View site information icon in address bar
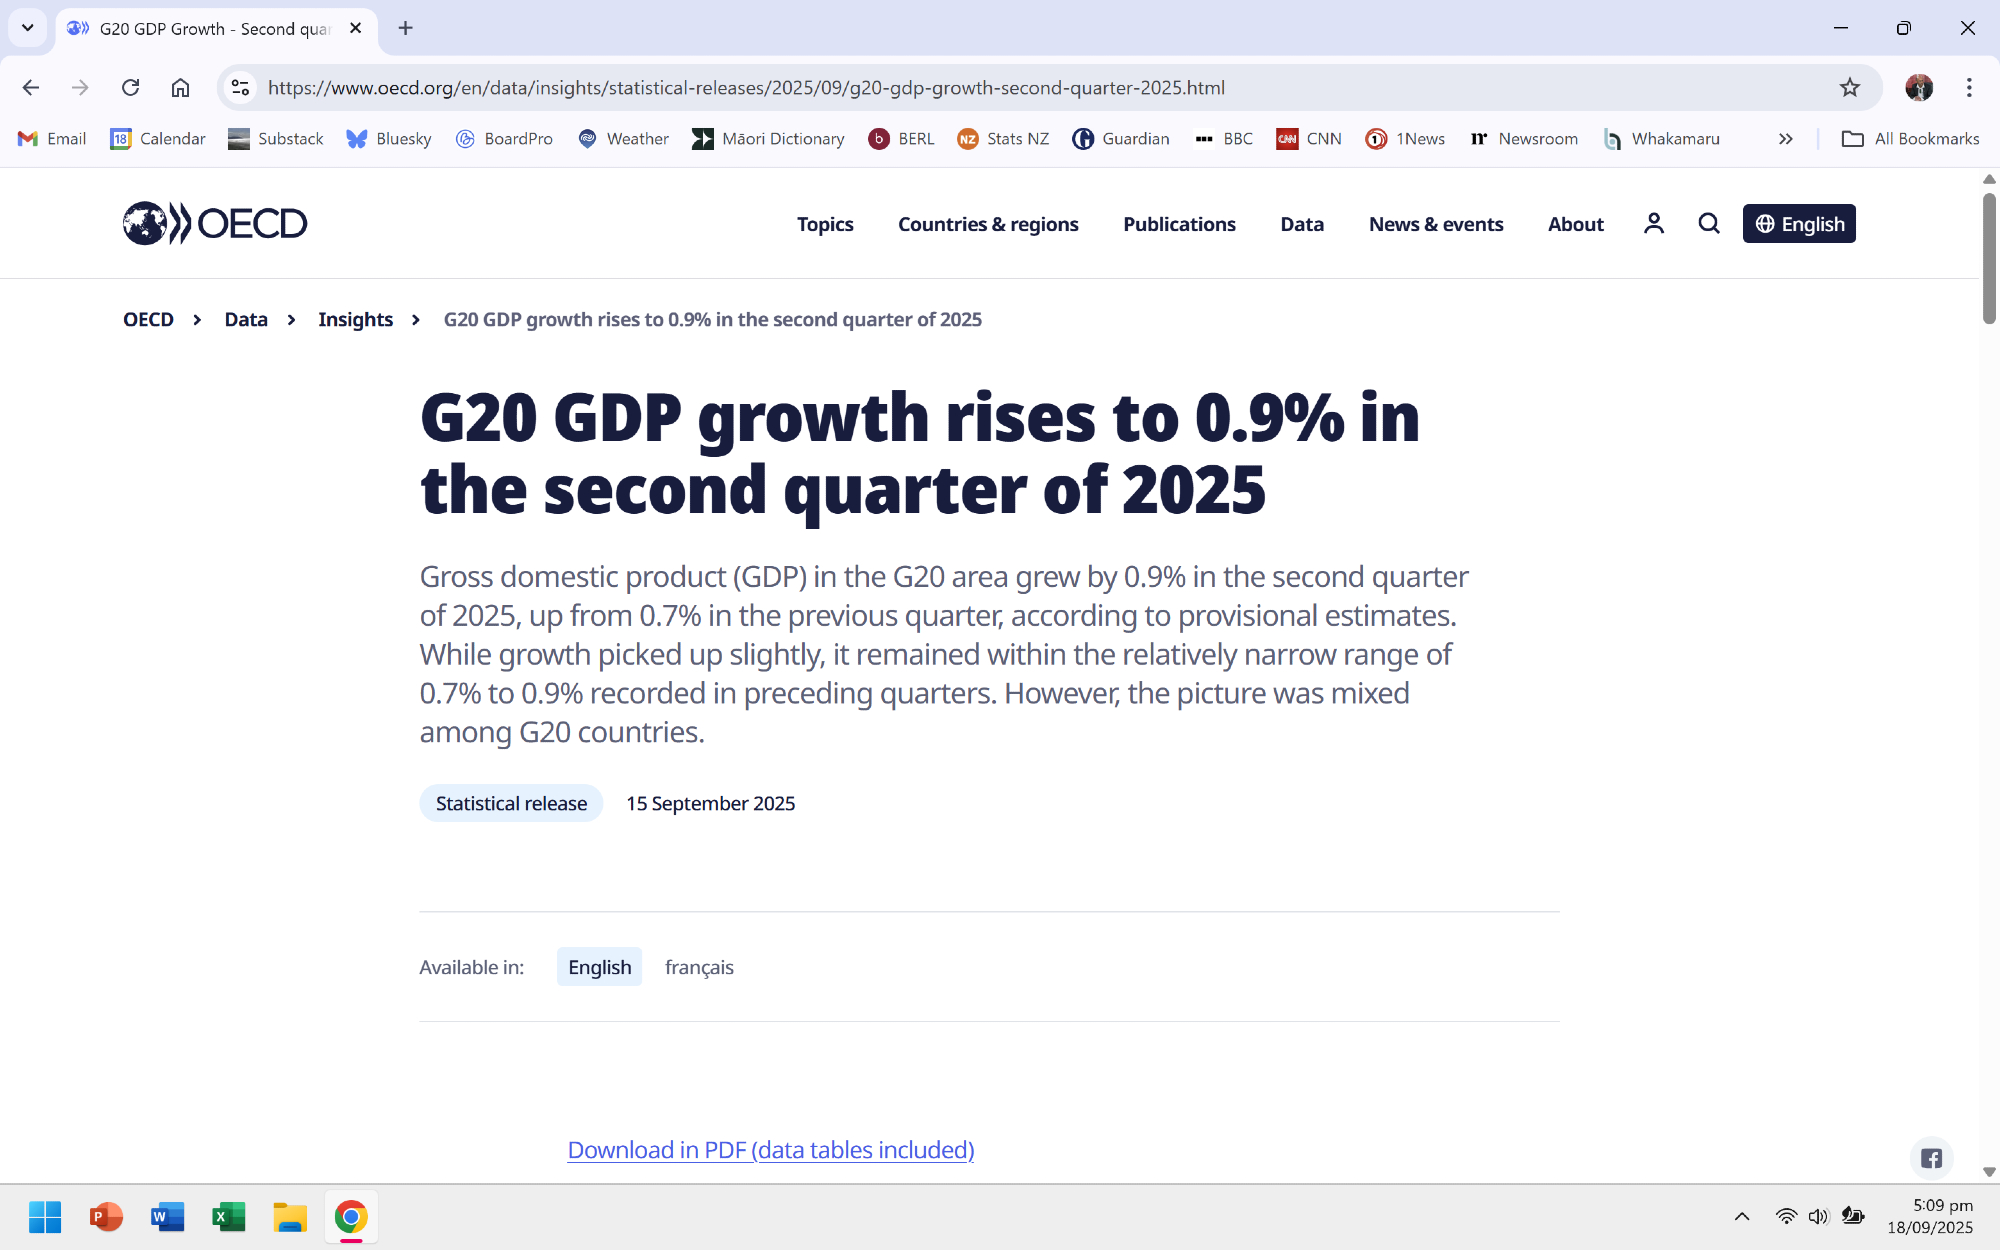Viewport: 2000px width, 1250px height. [240, 88]
